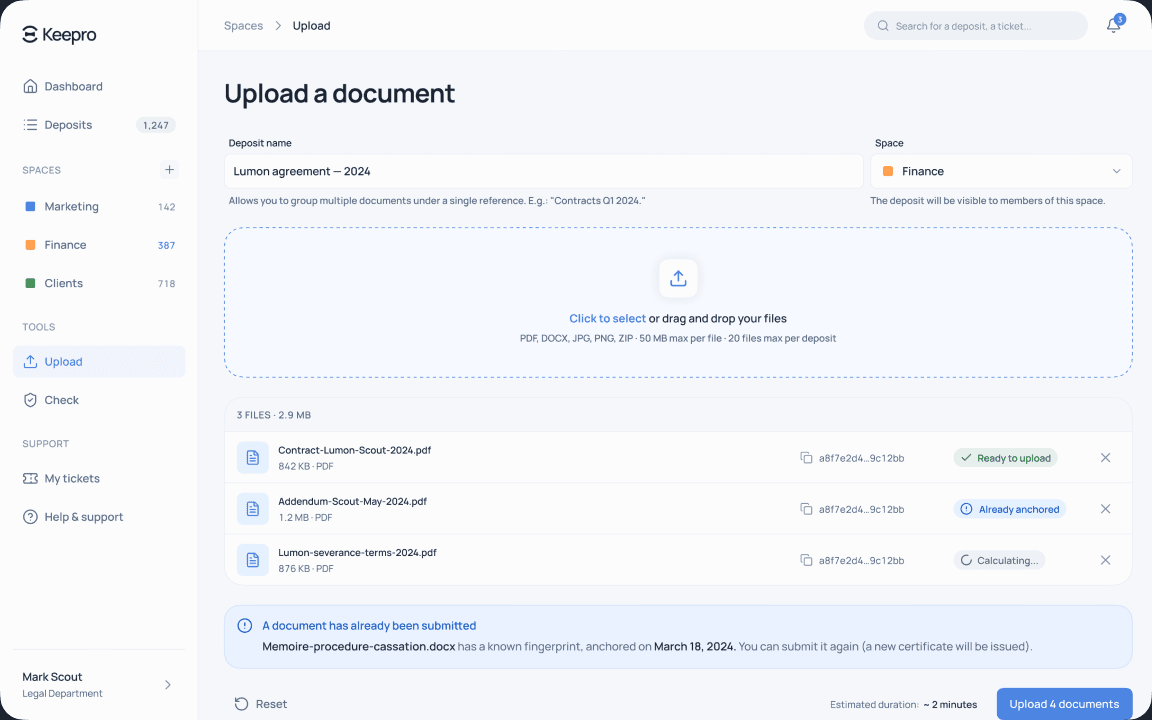Click the Reset circular arrow icon
Screen dimensions: 1152x720
tap(241, 704)
